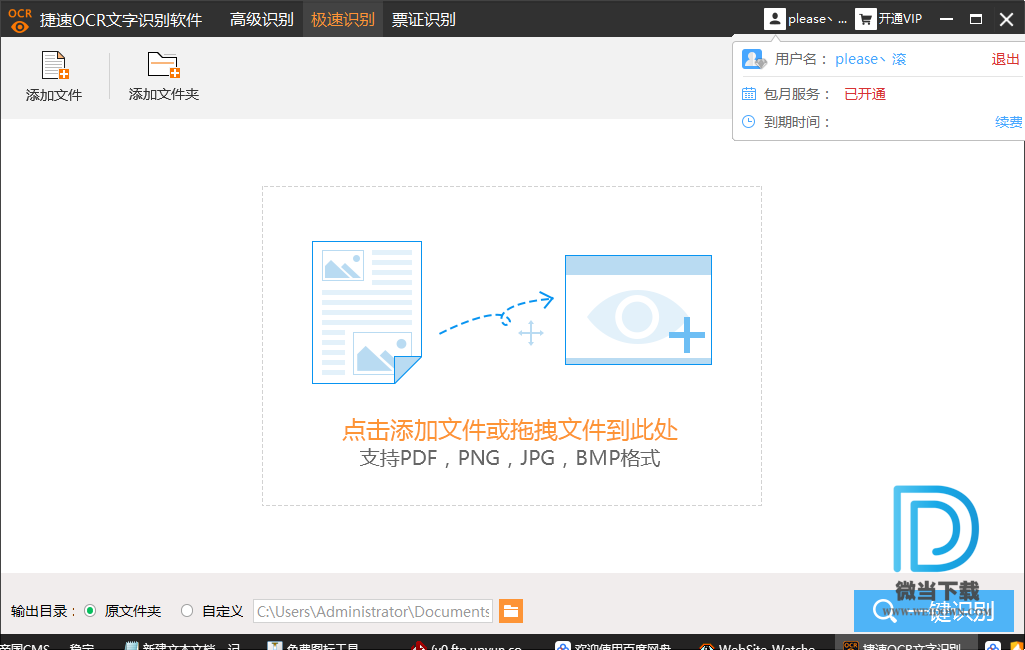This screenshot has width=1025, height=650.
Task: Click the eye preview window illustration
Action: [x=638, y=310]
